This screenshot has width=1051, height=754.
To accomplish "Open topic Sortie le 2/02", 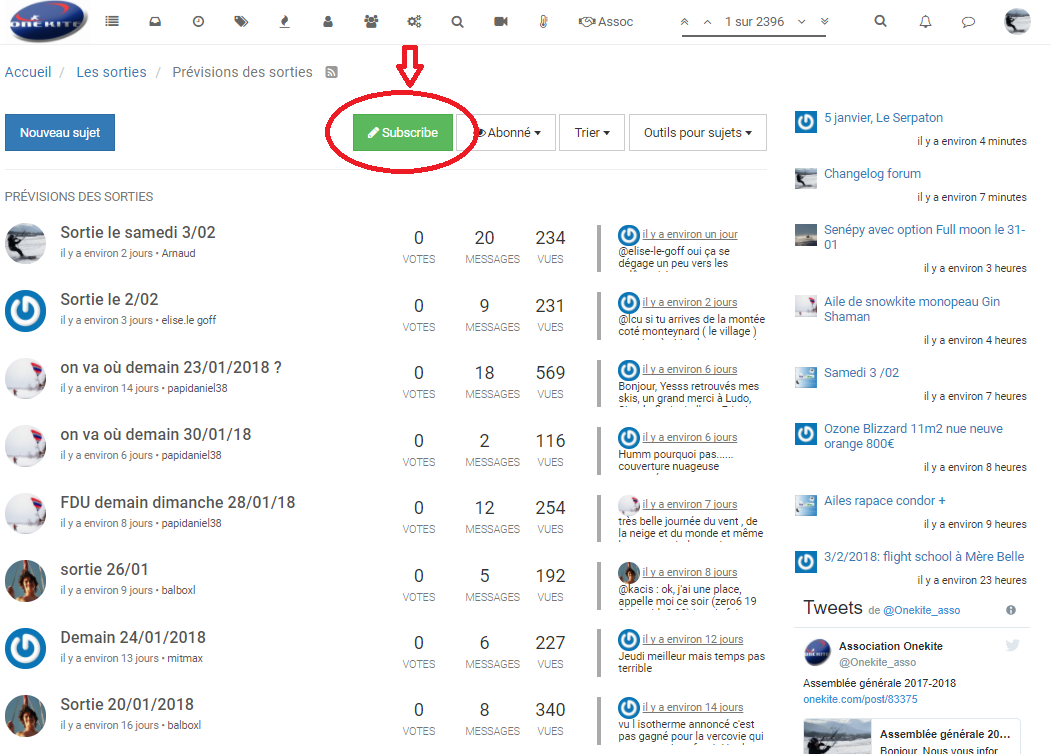I will [109, 300].
